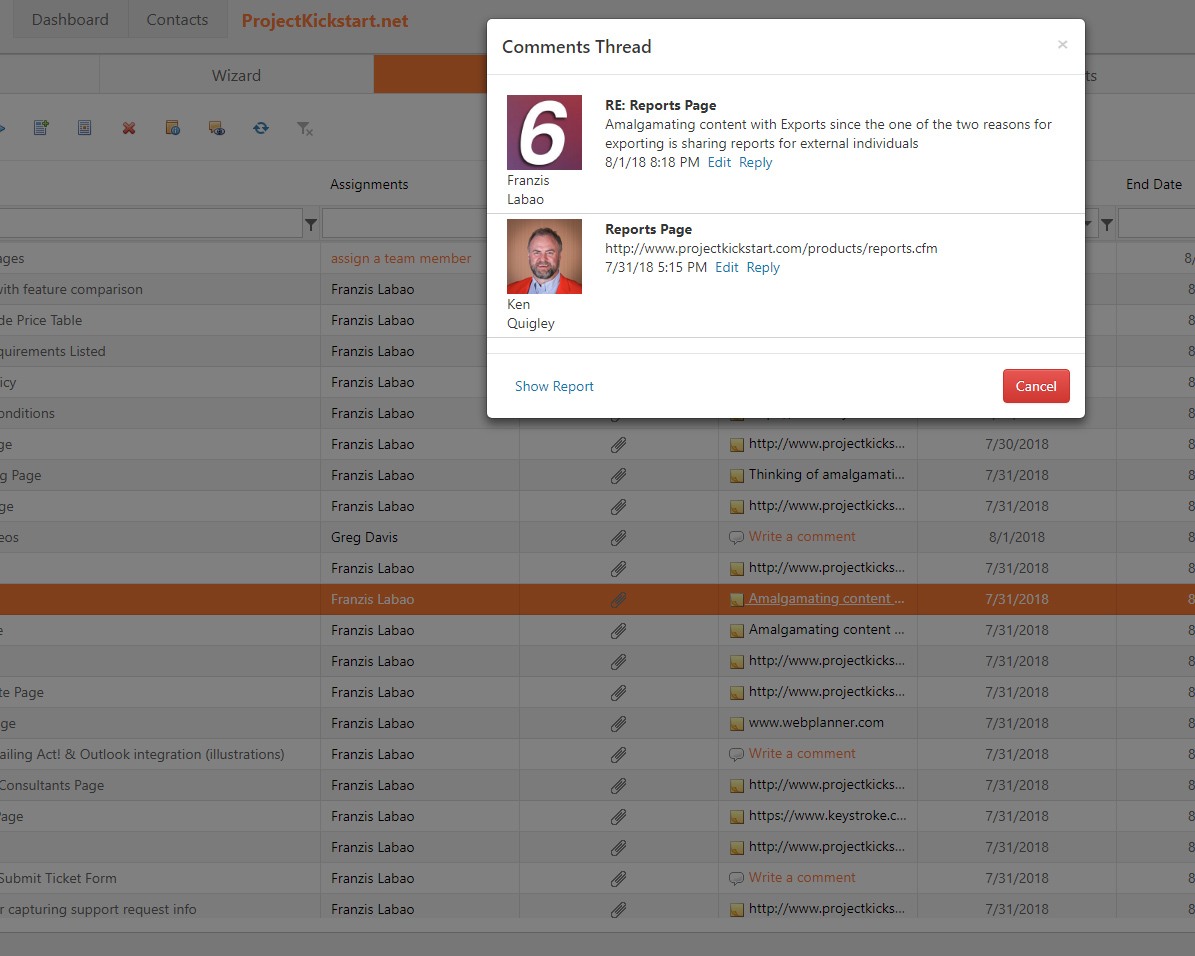The height and width of the screenshot is (956, 1195).
Task: Click 'with feature comparison' task name
Action: point(72,290)
